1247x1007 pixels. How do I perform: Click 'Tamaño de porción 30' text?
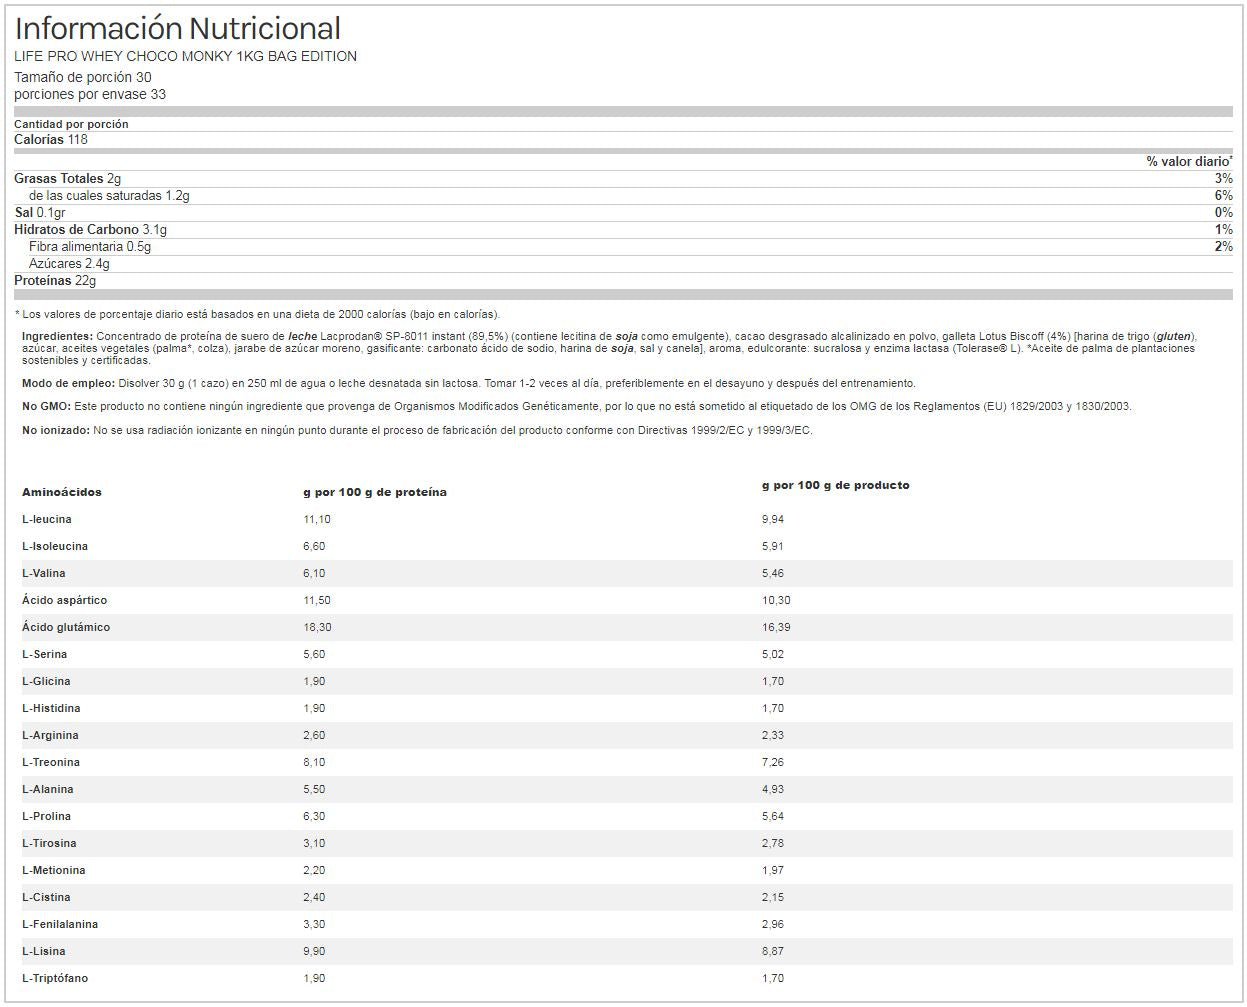83,77
